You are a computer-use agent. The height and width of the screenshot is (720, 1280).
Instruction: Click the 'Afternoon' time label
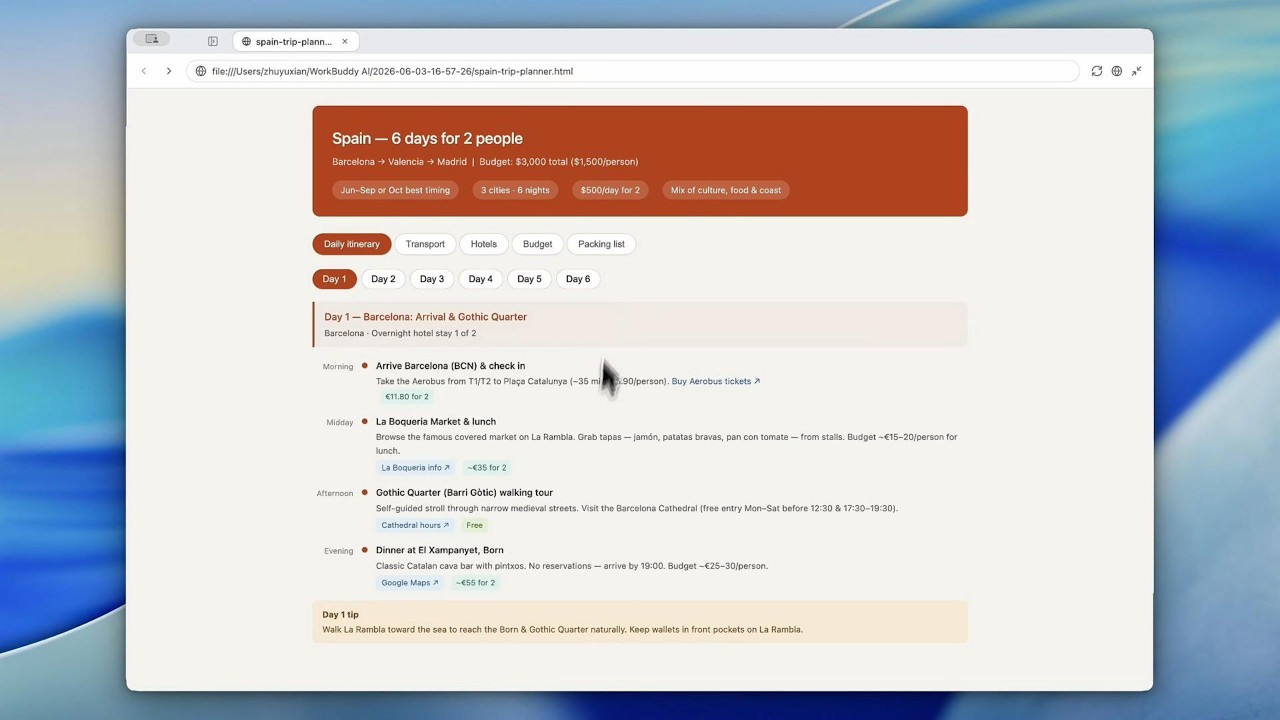point(335,493)
